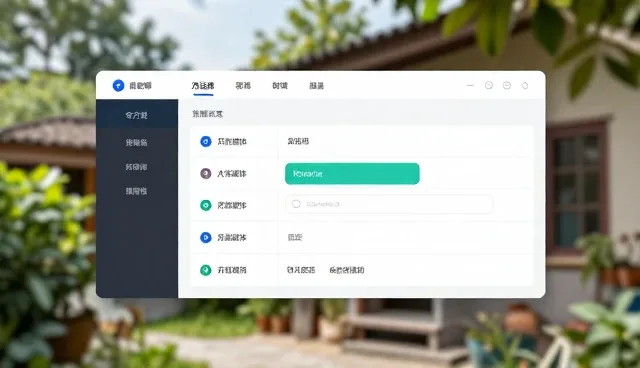The image size is (640, 368).
Task: Click the short value text in the fourth row
Action: [x=295, y=237]
